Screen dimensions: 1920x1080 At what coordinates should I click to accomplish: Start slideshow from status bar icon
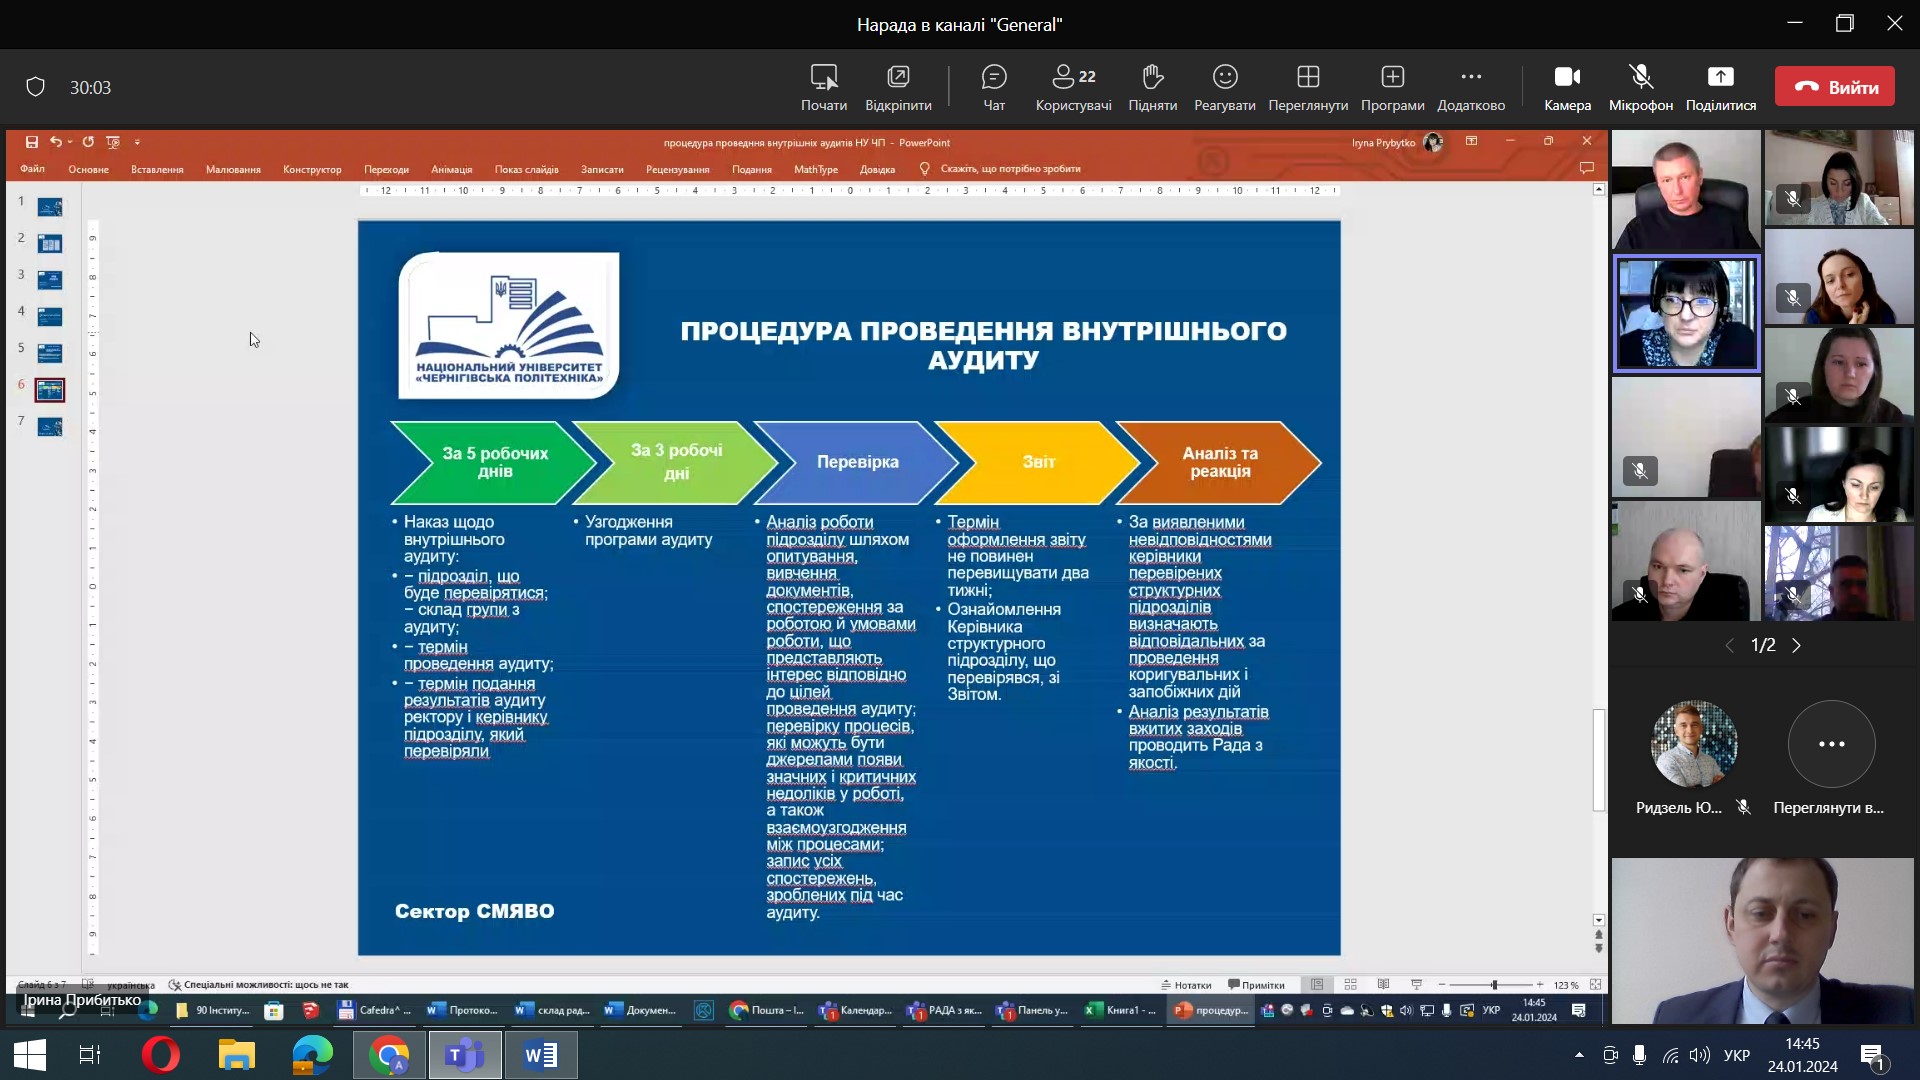[1416, 985]
